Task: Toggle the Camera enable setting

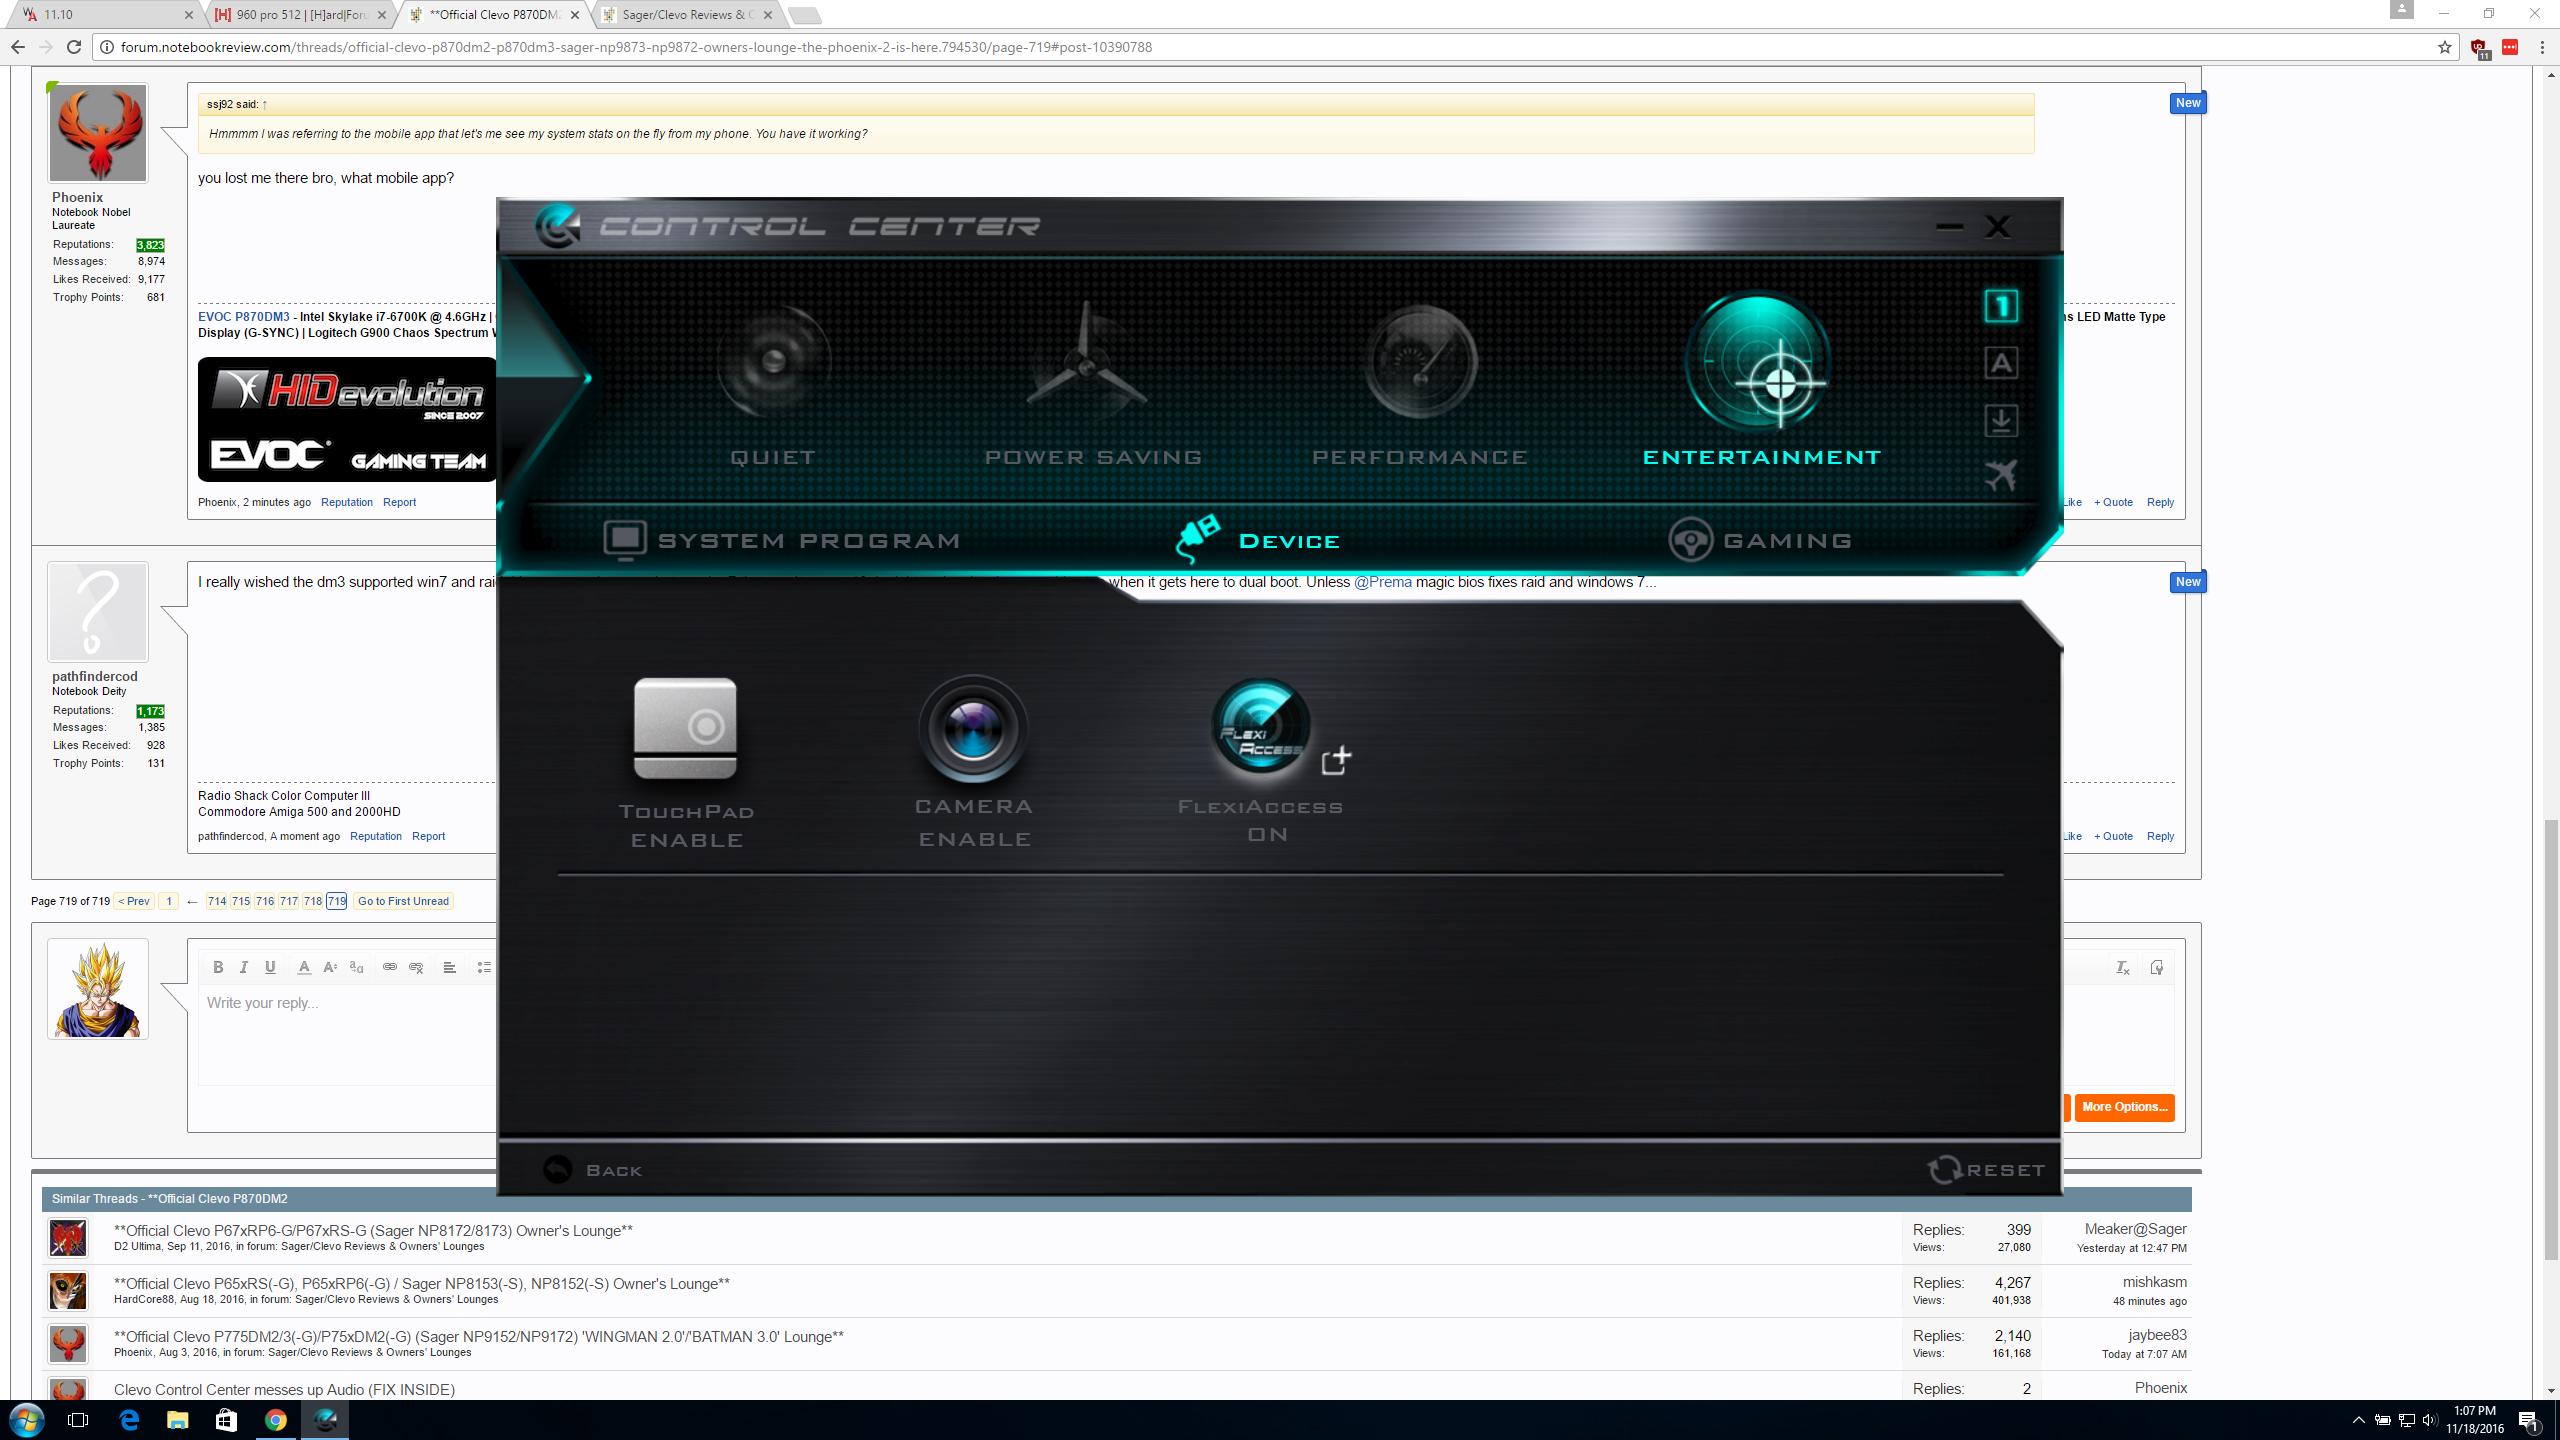Action: coord(973,729)
